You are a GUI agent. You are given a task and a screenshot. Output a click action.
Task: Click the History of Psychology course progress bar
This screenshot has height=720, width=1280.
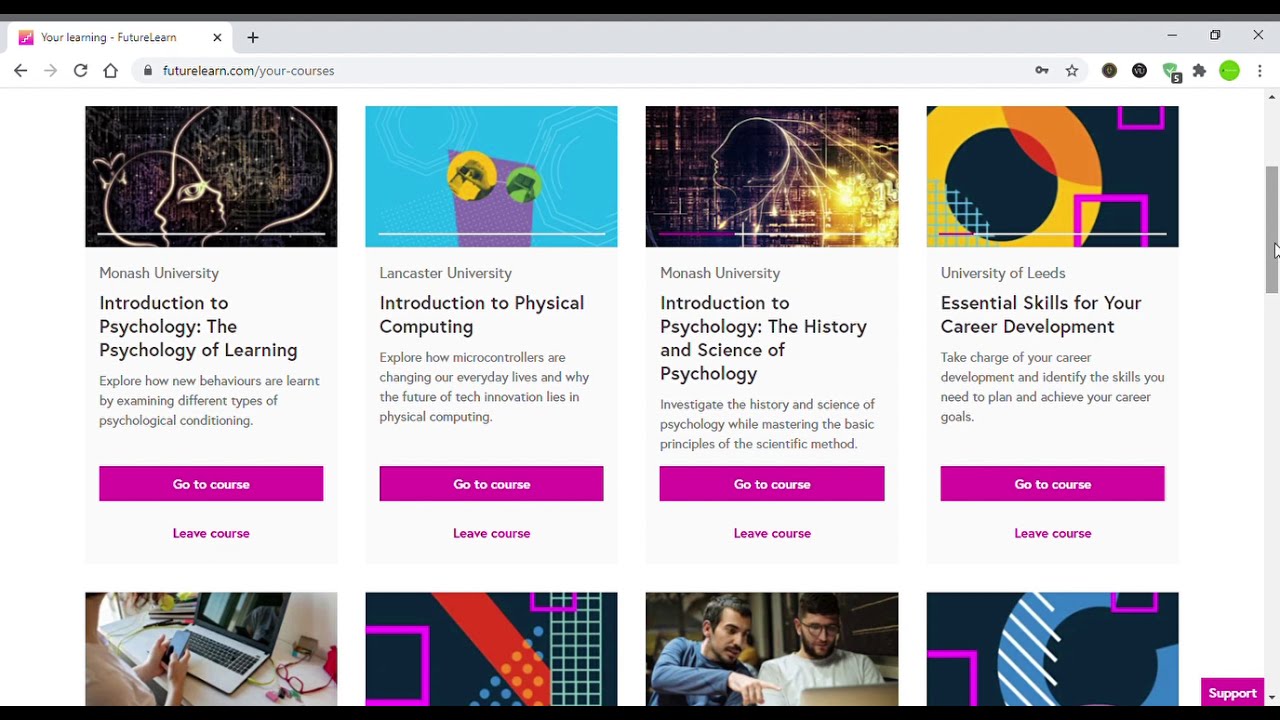click(x=772, y=233)
